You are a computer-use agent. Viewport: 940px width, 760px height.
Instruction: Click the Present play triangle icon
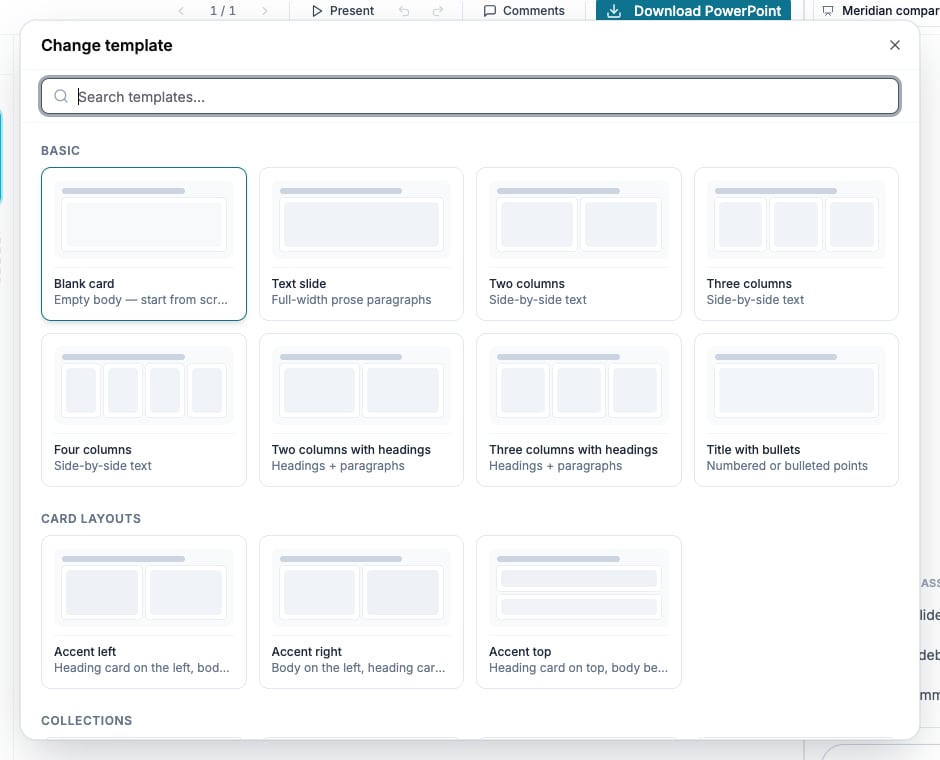317,11
